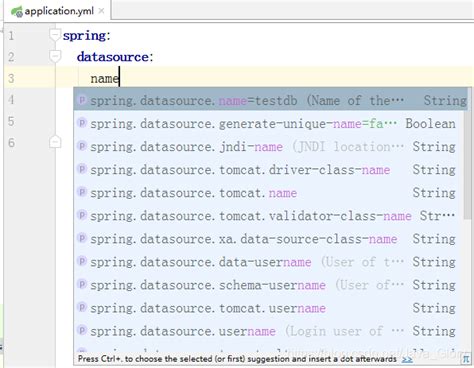Select spring.datasource.xa.data-source-class-name suggestion
This screenshot has height=368, width=474.
268,239
